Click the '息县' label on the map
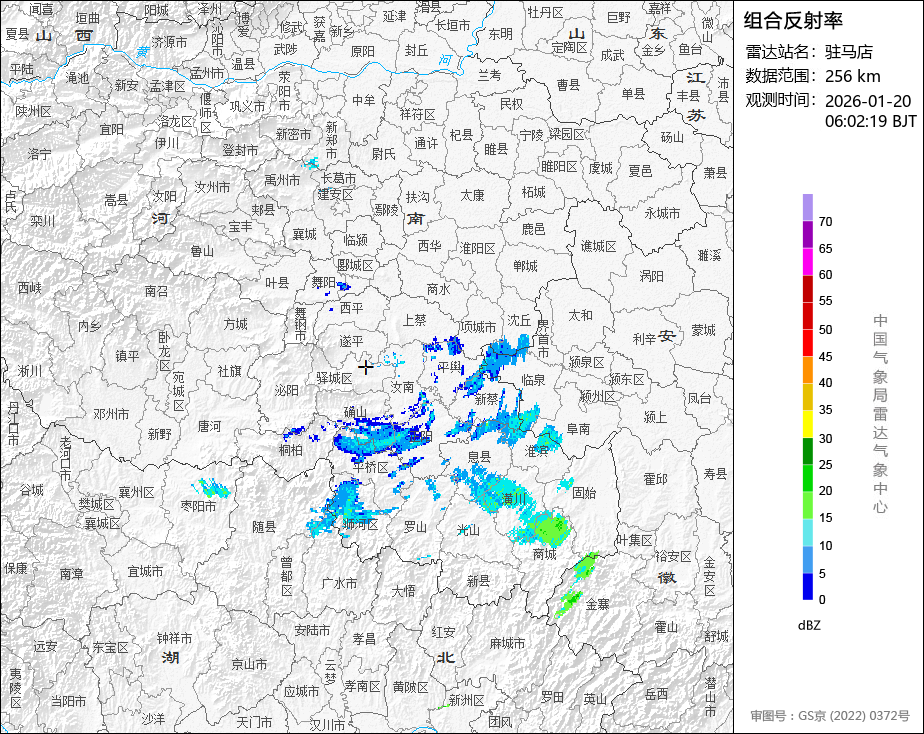Screen dimensions: 924x734 [x=479, y=457]
